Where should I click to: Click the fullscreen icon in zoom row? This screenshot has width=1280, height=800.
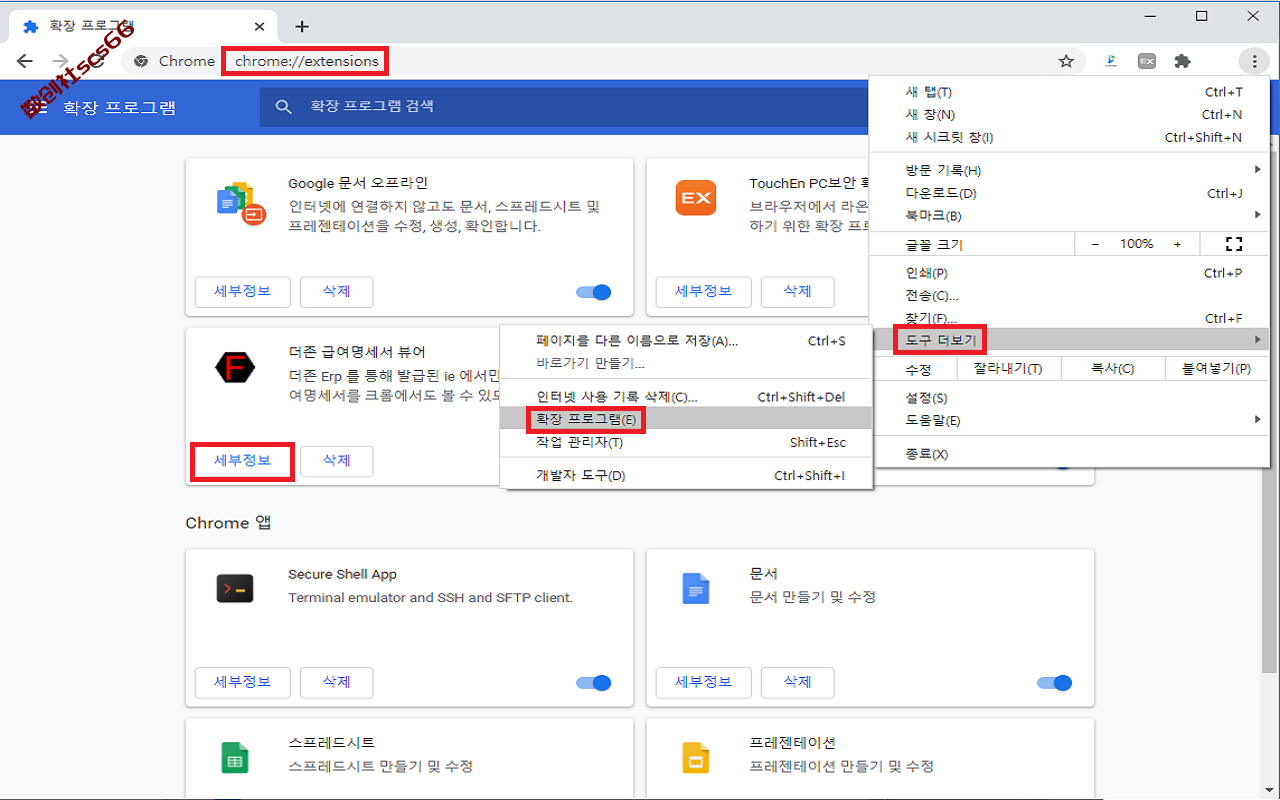point(1233,244)
